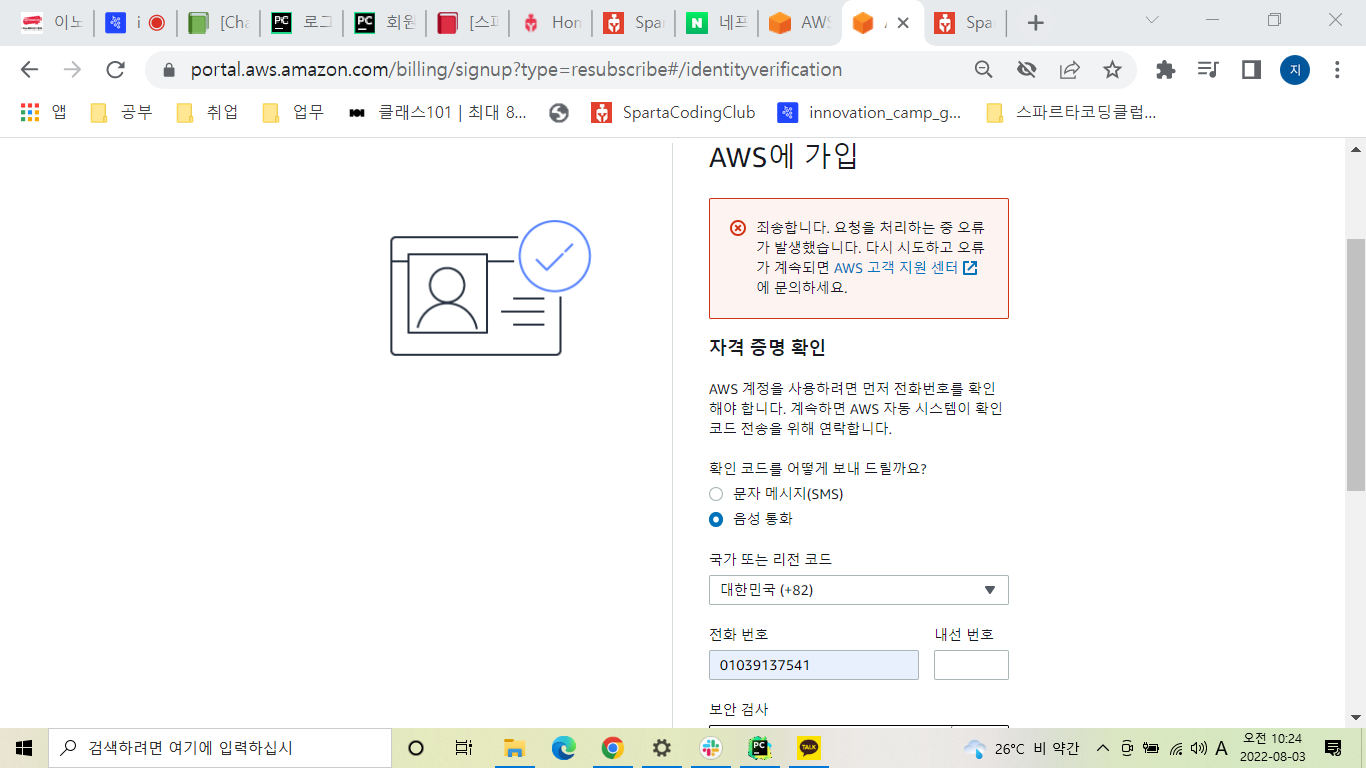Launch Microsoft Edge from taskbar
1366x768 pixels.
click(x=563, y=748)
